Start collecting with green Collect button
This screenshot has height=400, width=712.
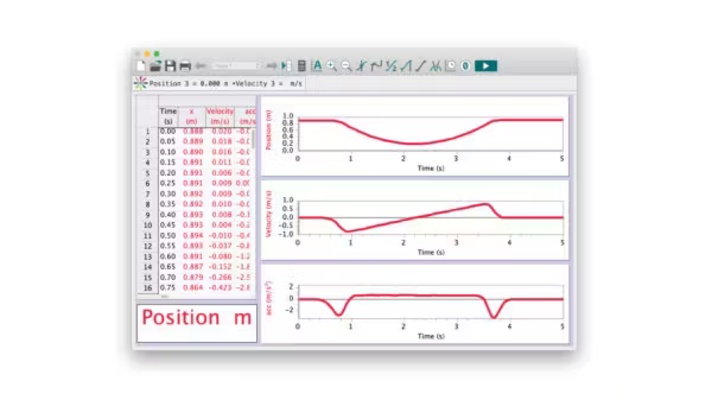click(486, 66)
